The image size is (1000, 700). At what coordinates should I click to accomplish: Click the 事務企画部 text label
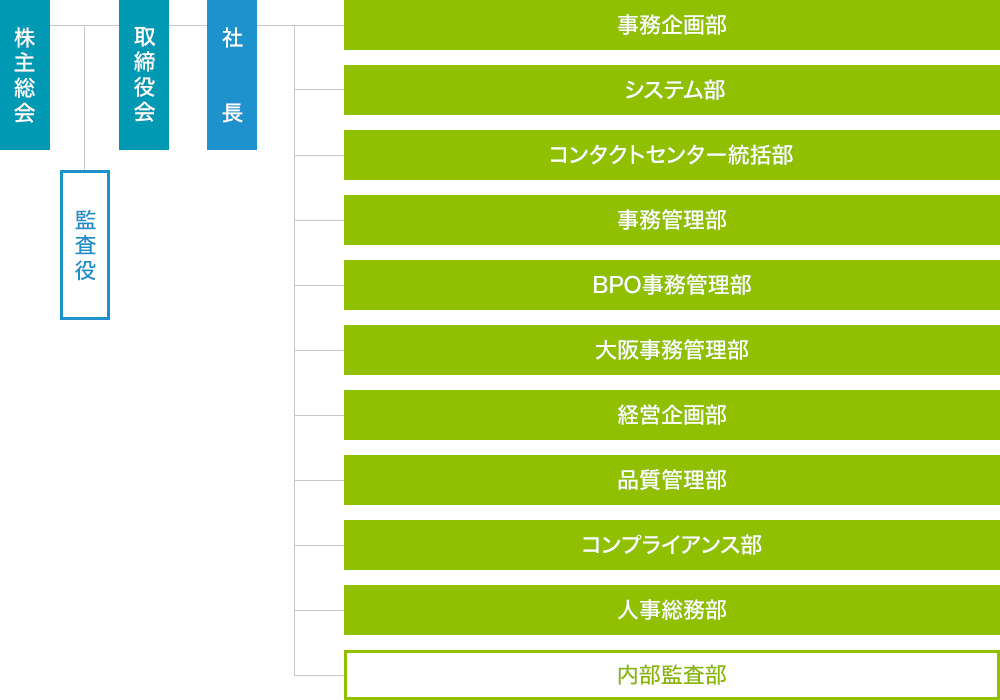coord(672,25)
